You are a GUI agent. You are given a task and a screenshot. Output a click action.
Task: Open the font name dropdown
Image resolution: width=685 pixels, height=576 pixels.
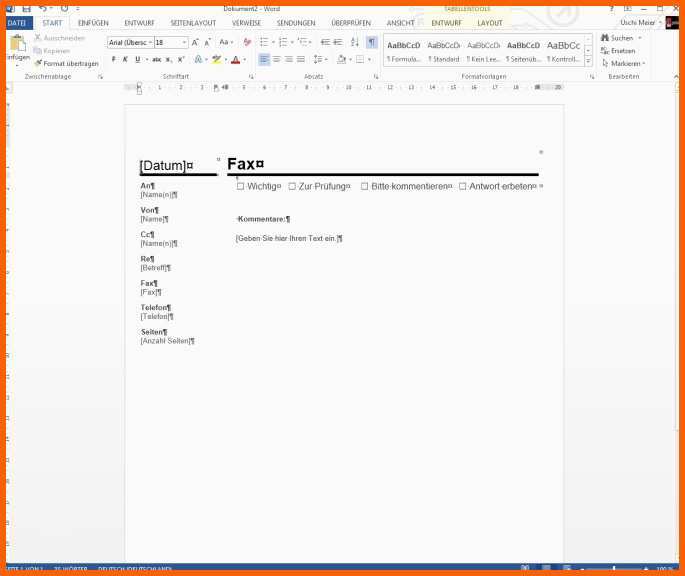point(150,42)
